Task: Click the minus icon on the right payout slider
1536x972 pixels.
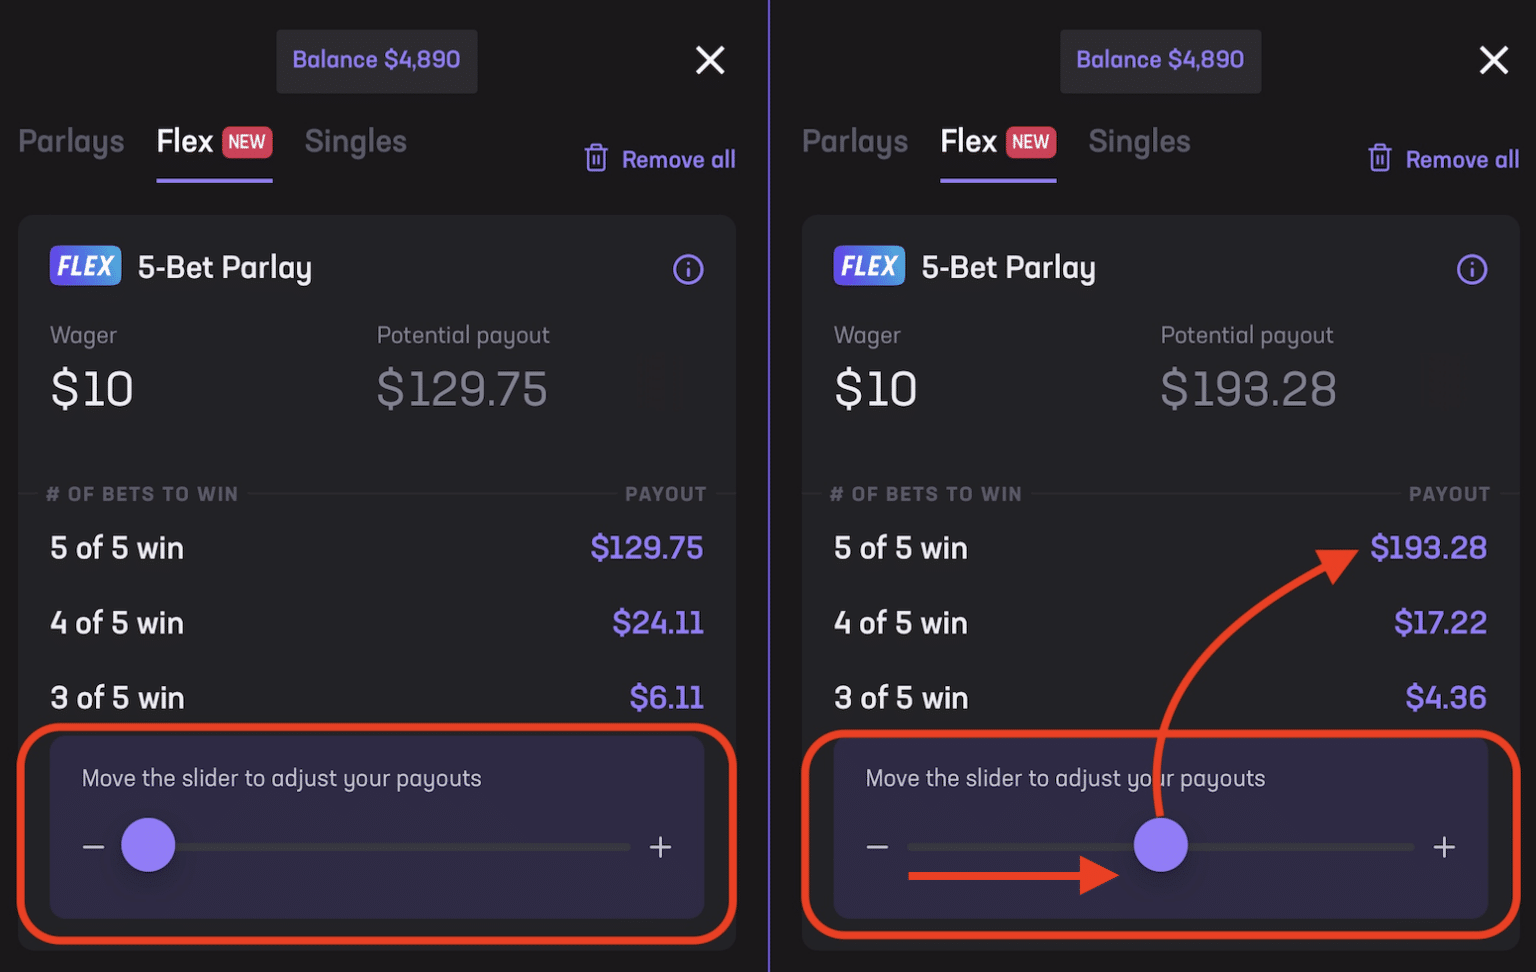Action: pyautogui.click(x=877, y=846)
